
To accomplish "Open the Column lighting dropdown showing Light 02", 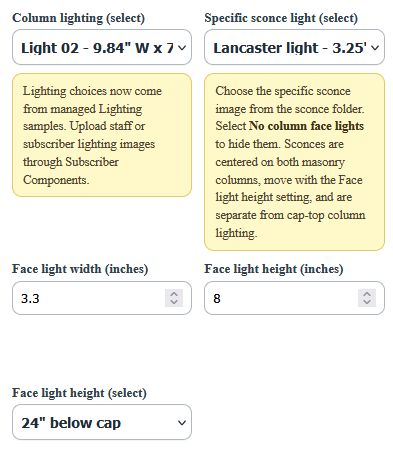I will (102, 47).
